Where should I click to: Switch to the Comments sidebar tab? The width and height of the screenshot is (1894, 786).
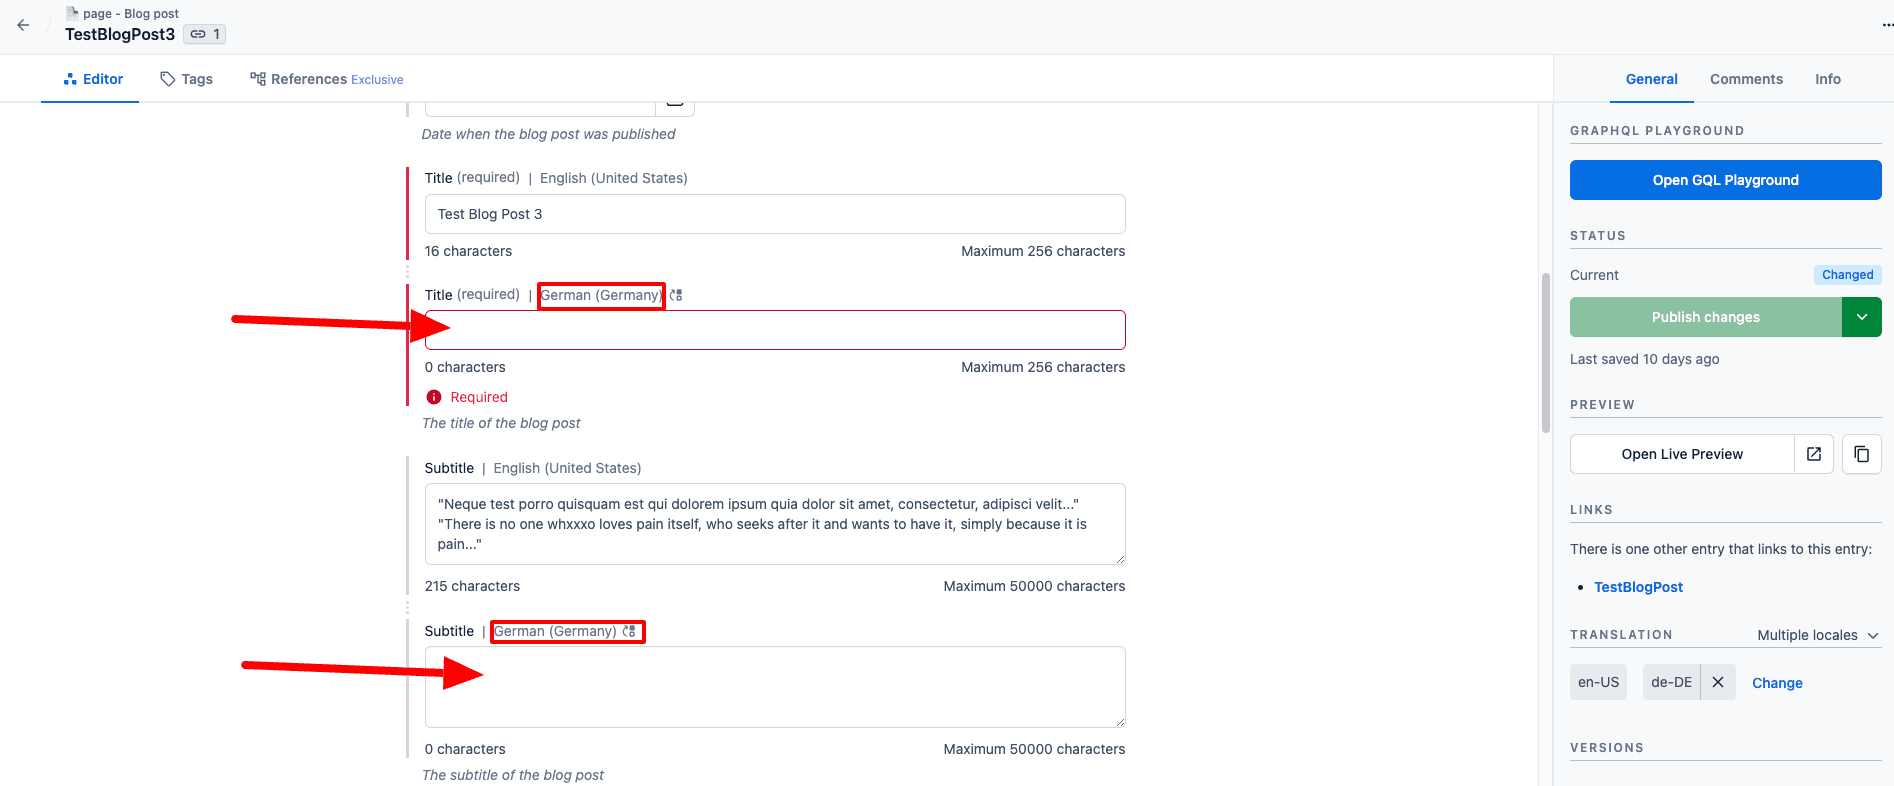pyautogui.click(x=1746, y=79)
